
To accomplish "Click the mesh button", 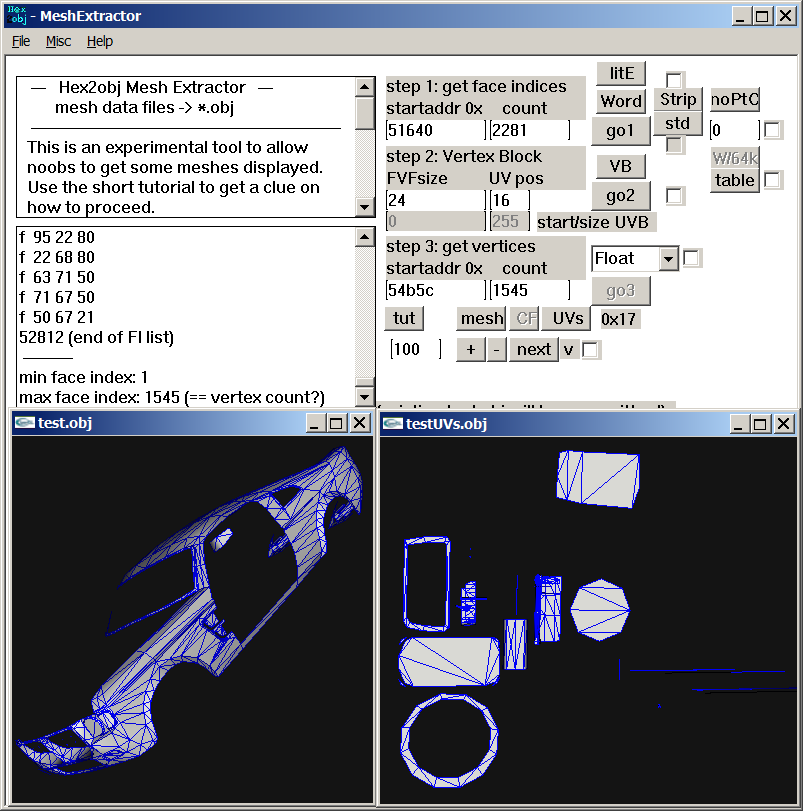I will pos(481,319).
